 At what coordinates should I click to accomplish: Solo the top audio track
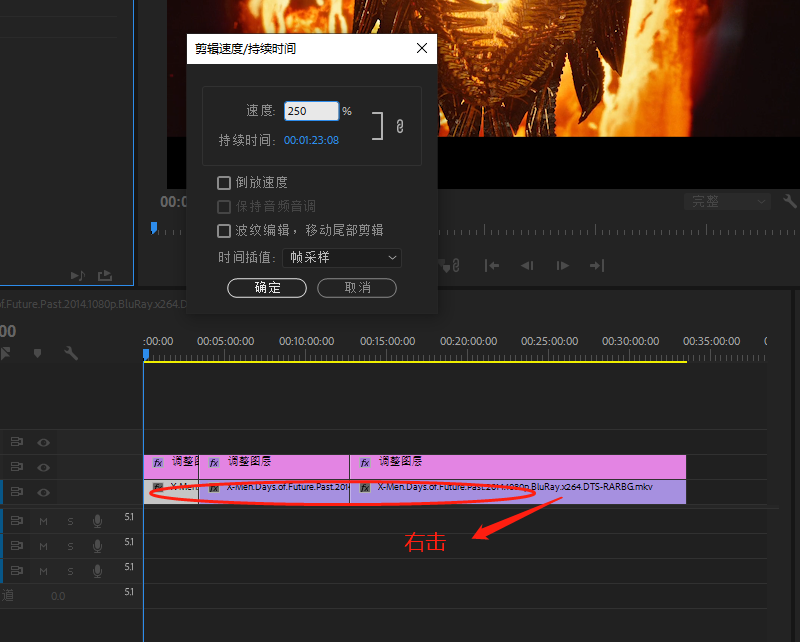70,522
